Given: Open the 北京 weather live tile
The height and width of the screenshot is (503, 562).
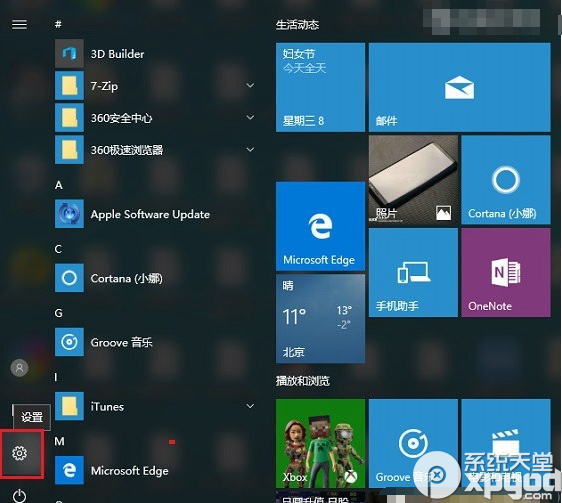Looking at the screenshot, I should pyautogui.click(x=320, y=319).
